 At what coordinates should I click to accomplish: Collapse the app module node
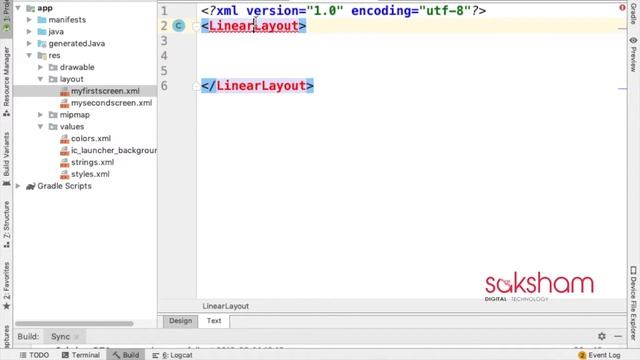tap(18, 8)
